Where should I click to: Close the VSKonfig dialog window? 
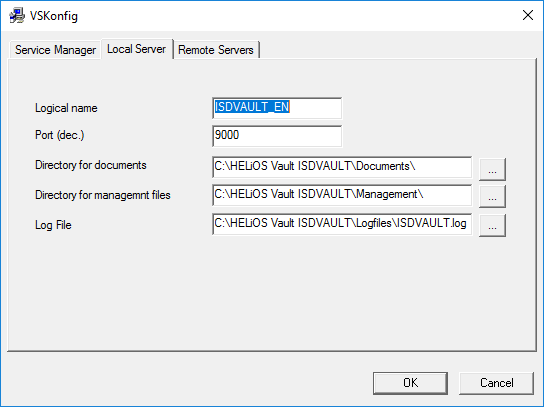528,15
